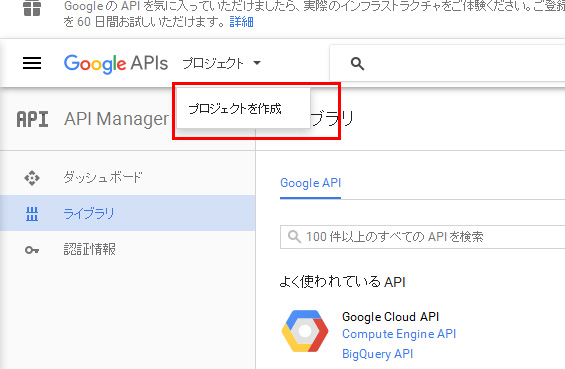This screenshot has height=369, width=565.
Task: Open the Compute Engine API link
Action: point(399,334)
